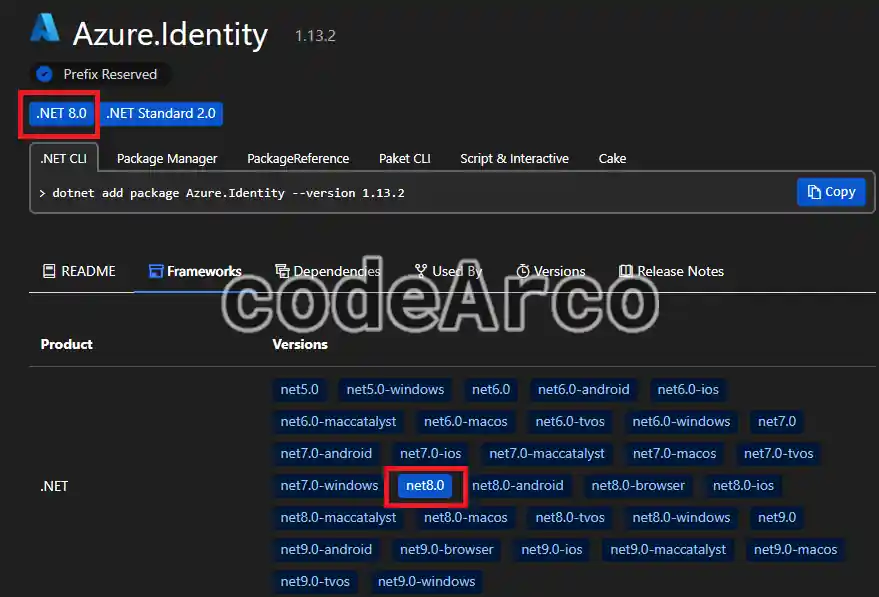Click the net9.0-browser framework tag
Screen dimensions: 879x597
447,549
